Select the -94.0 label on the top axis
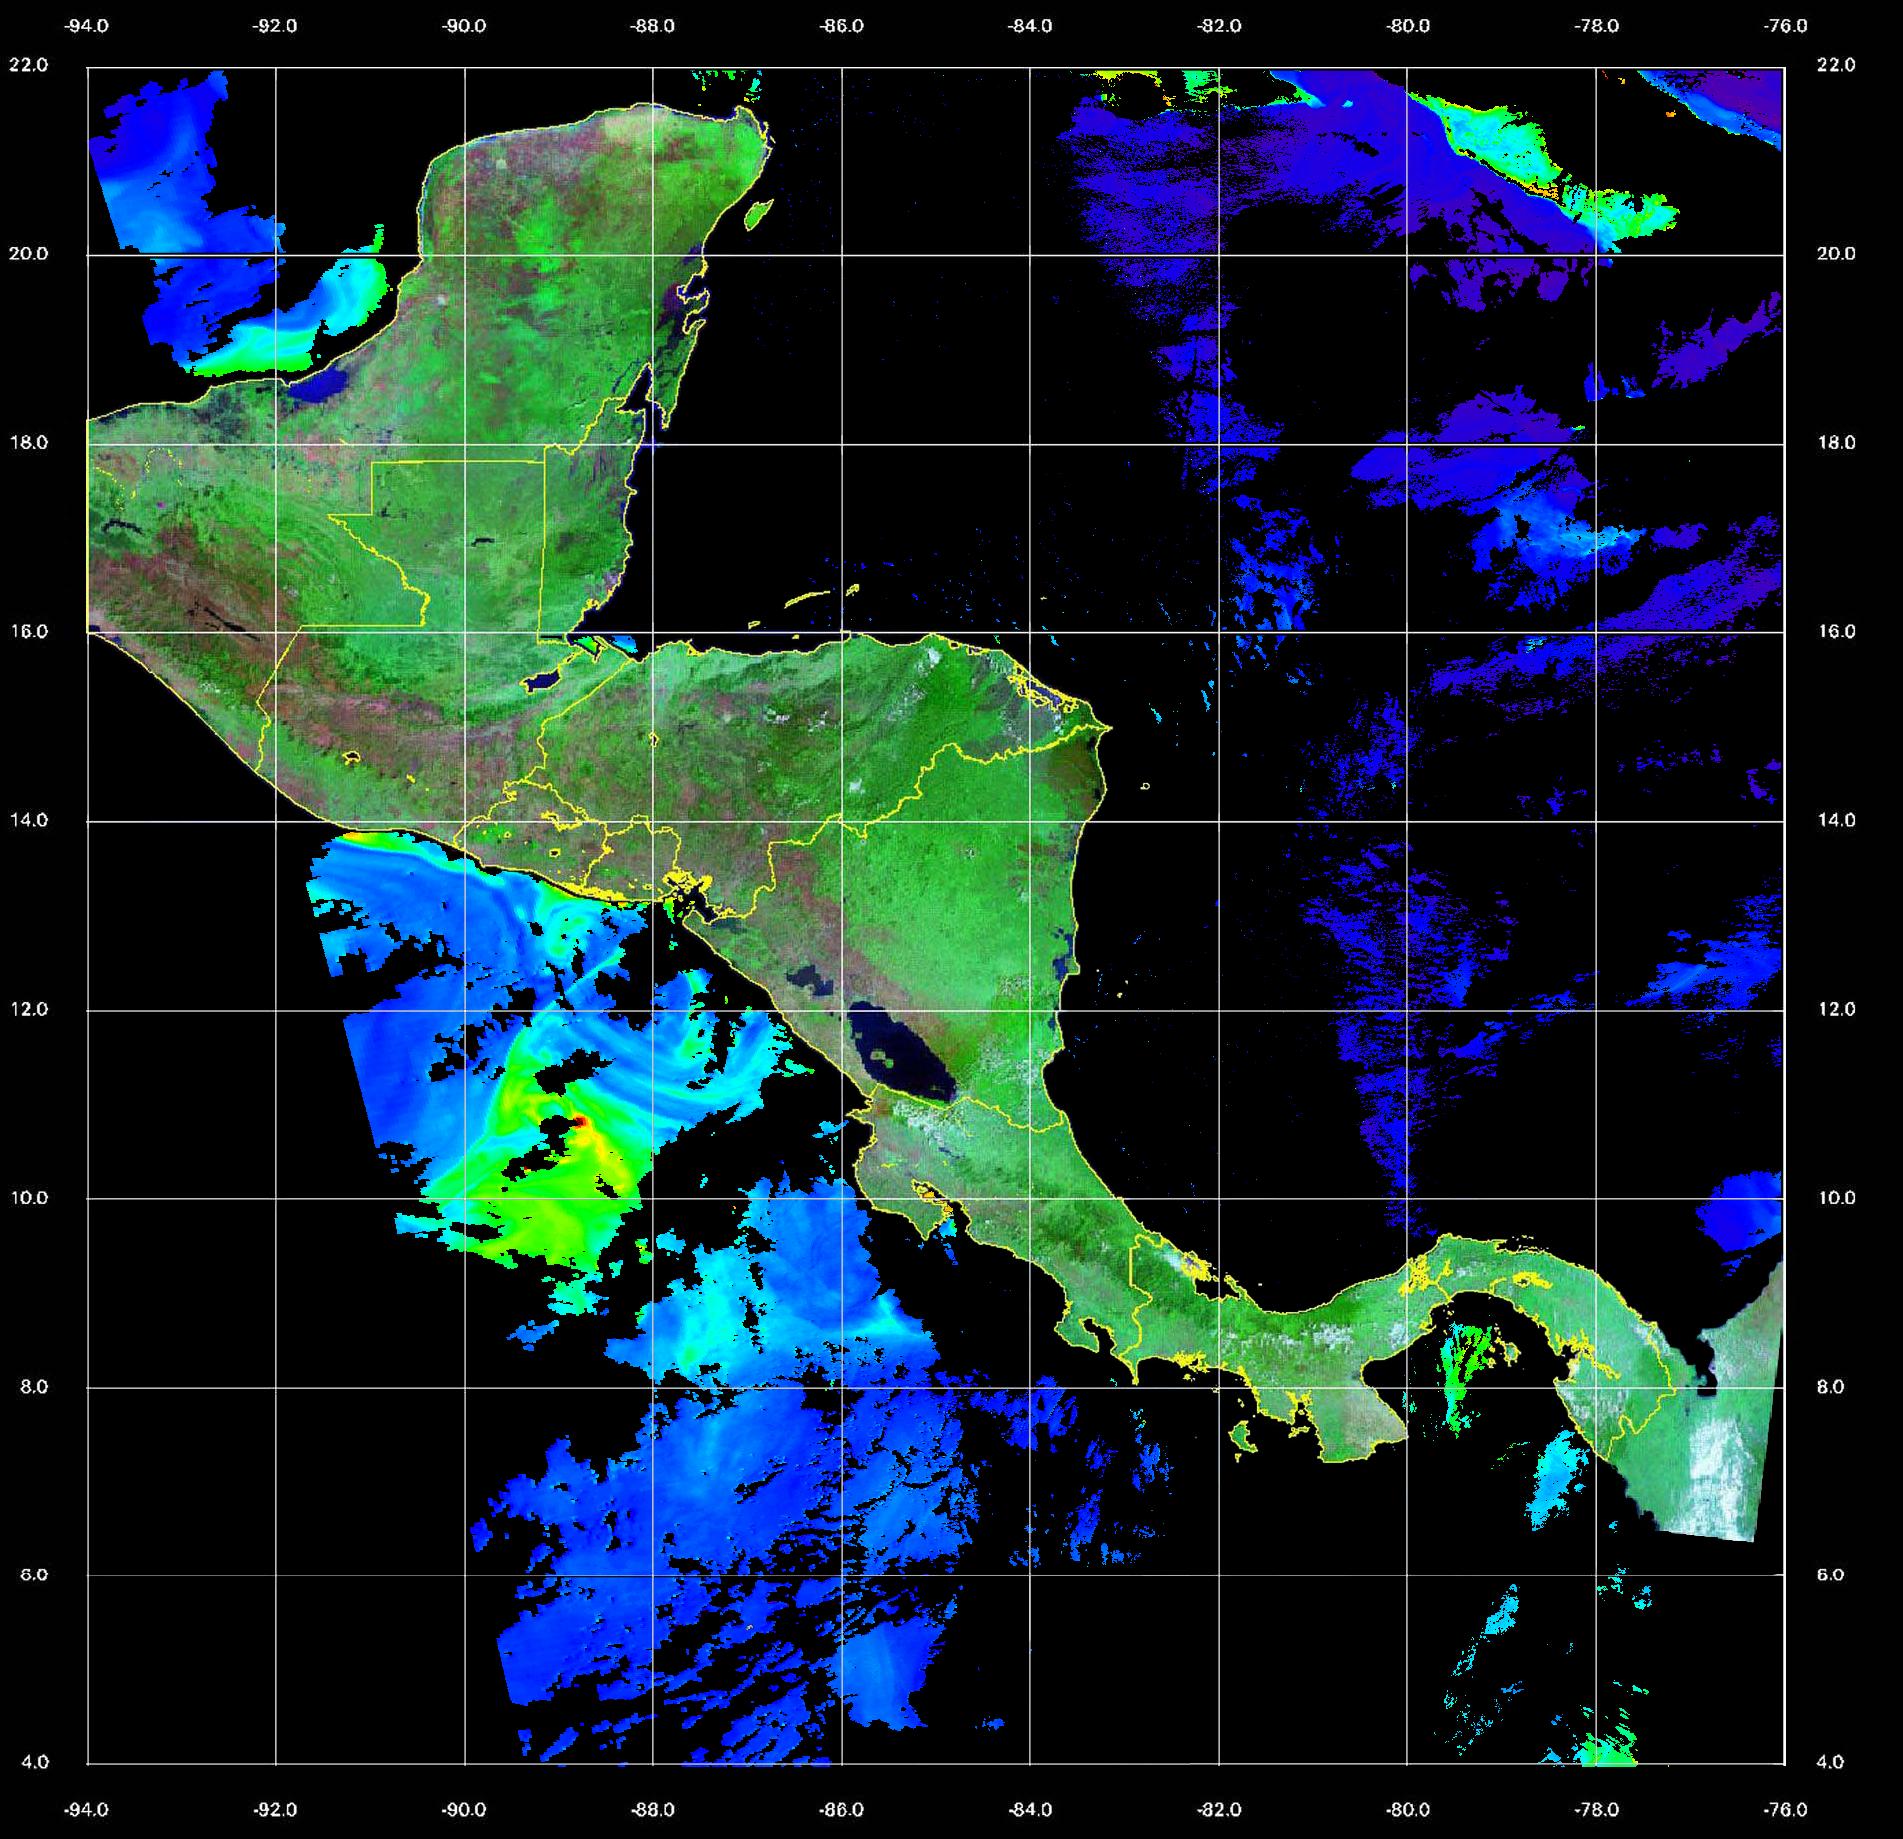1903x1839 pixels. click(87, 26)
